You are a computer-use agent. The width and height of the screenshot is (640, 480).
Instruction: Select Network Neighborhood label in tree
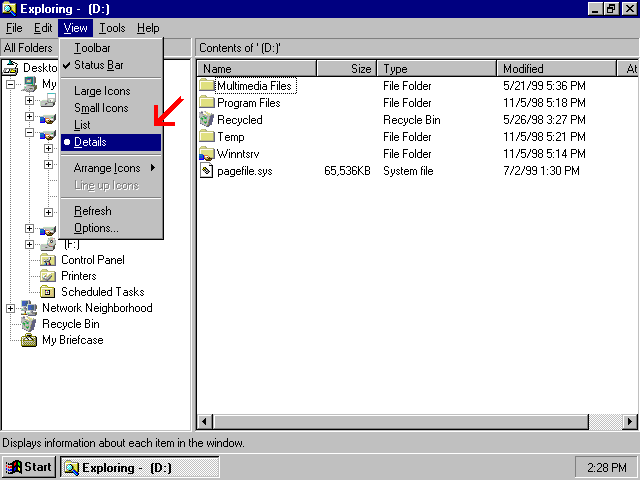(x=97, y=308)
